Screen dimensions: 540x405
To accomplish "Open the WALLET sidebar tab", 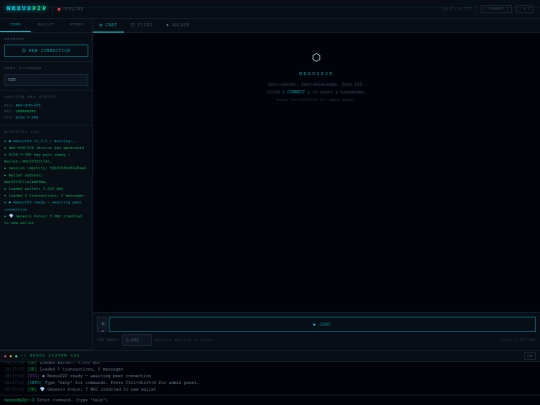I will tap(46, 25).
